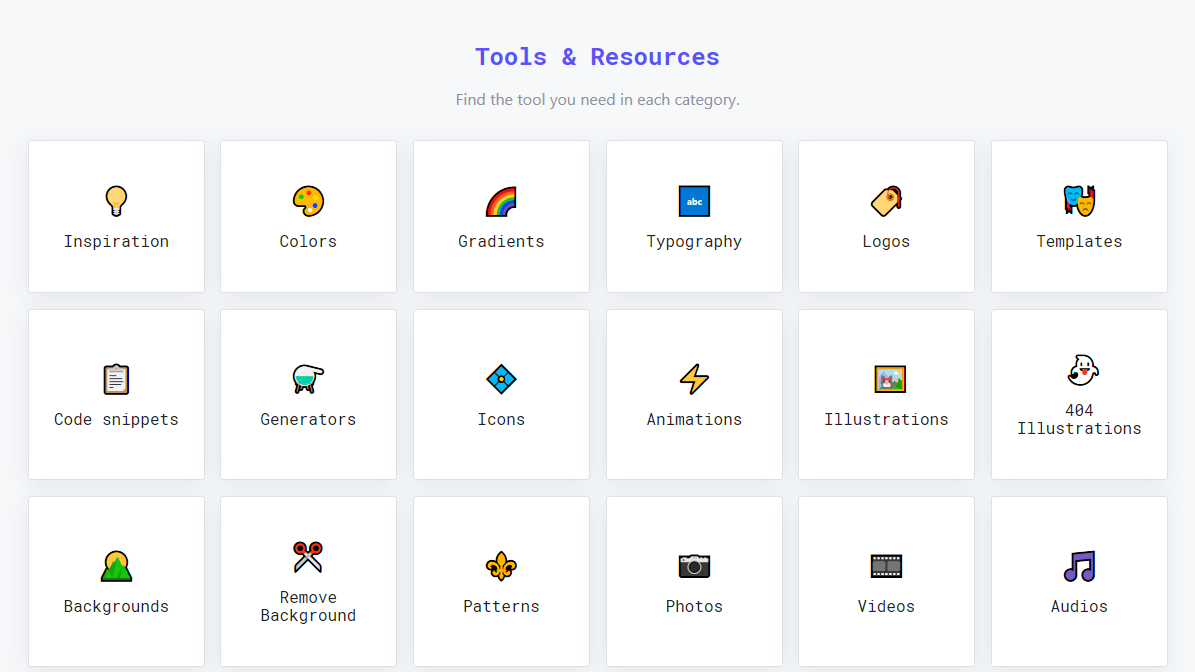Select the Code snippets label
This screenshot has height=672, width=1195.
click(x=116, y=420)
